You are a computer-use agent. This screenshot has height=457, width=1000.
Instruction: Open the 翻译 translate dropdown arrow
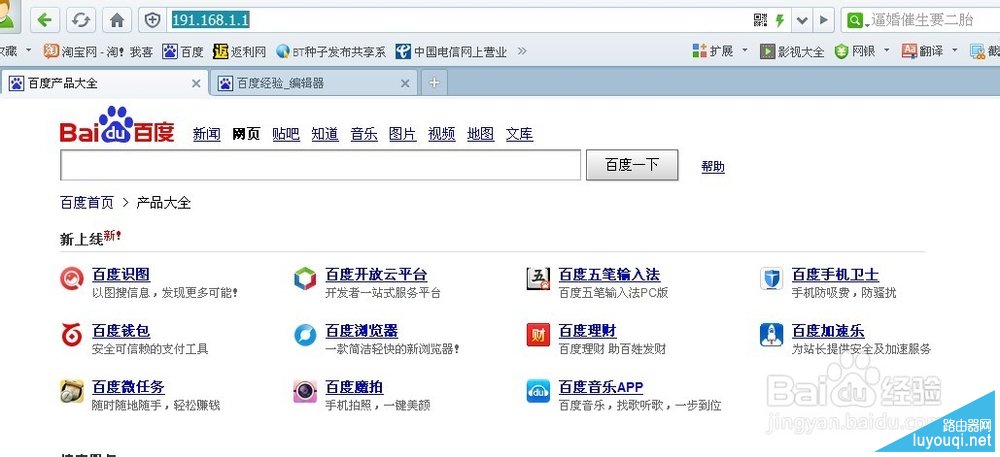point(954,51)
